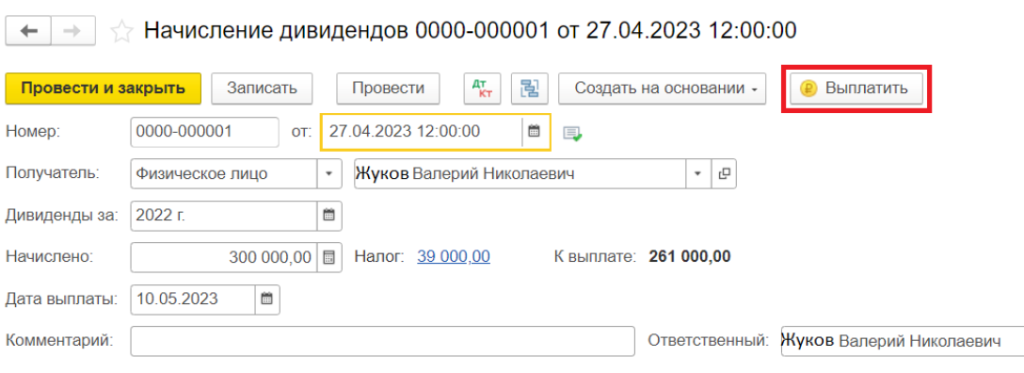The image size is (1024, 373).
Task: Go forward with the right arrow
Action: tap(73, 31)
